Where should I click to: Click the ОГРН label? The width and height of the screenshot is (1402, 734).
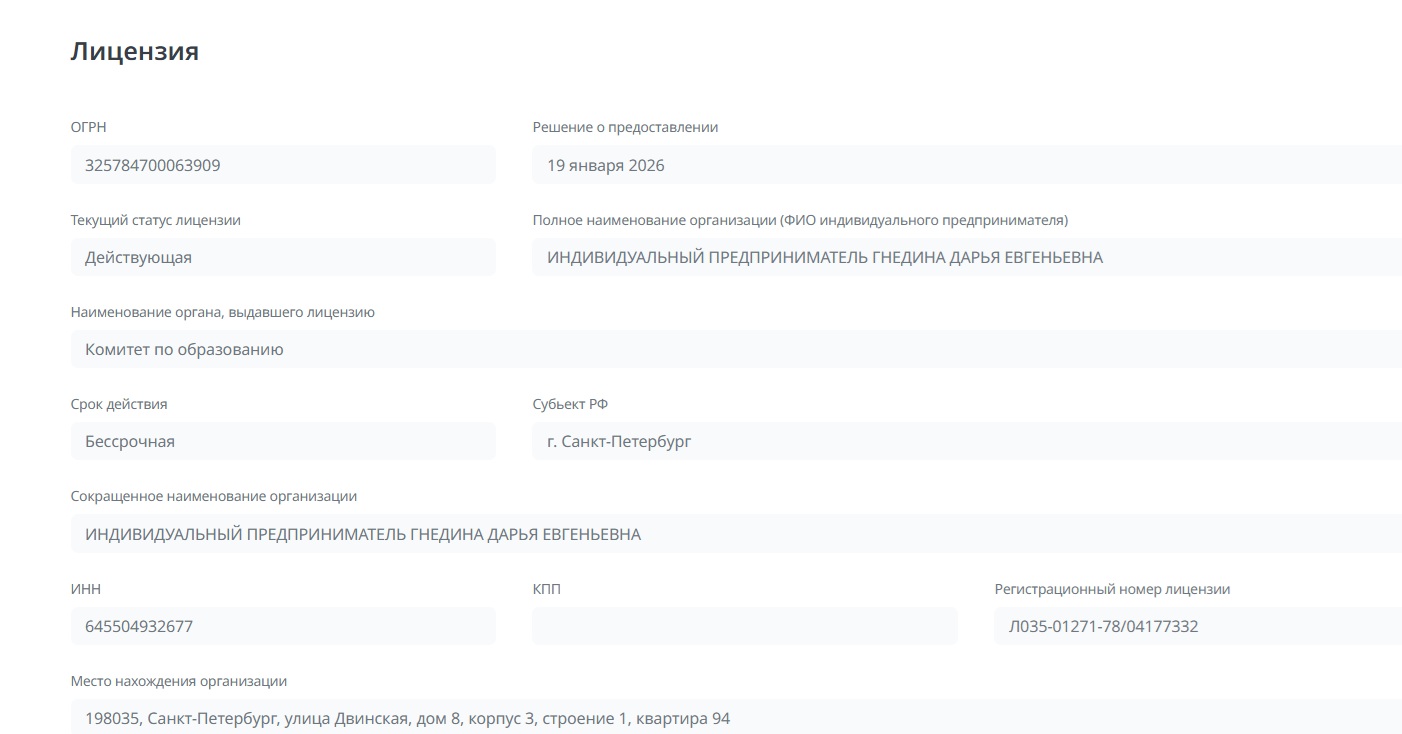point(89,127)
